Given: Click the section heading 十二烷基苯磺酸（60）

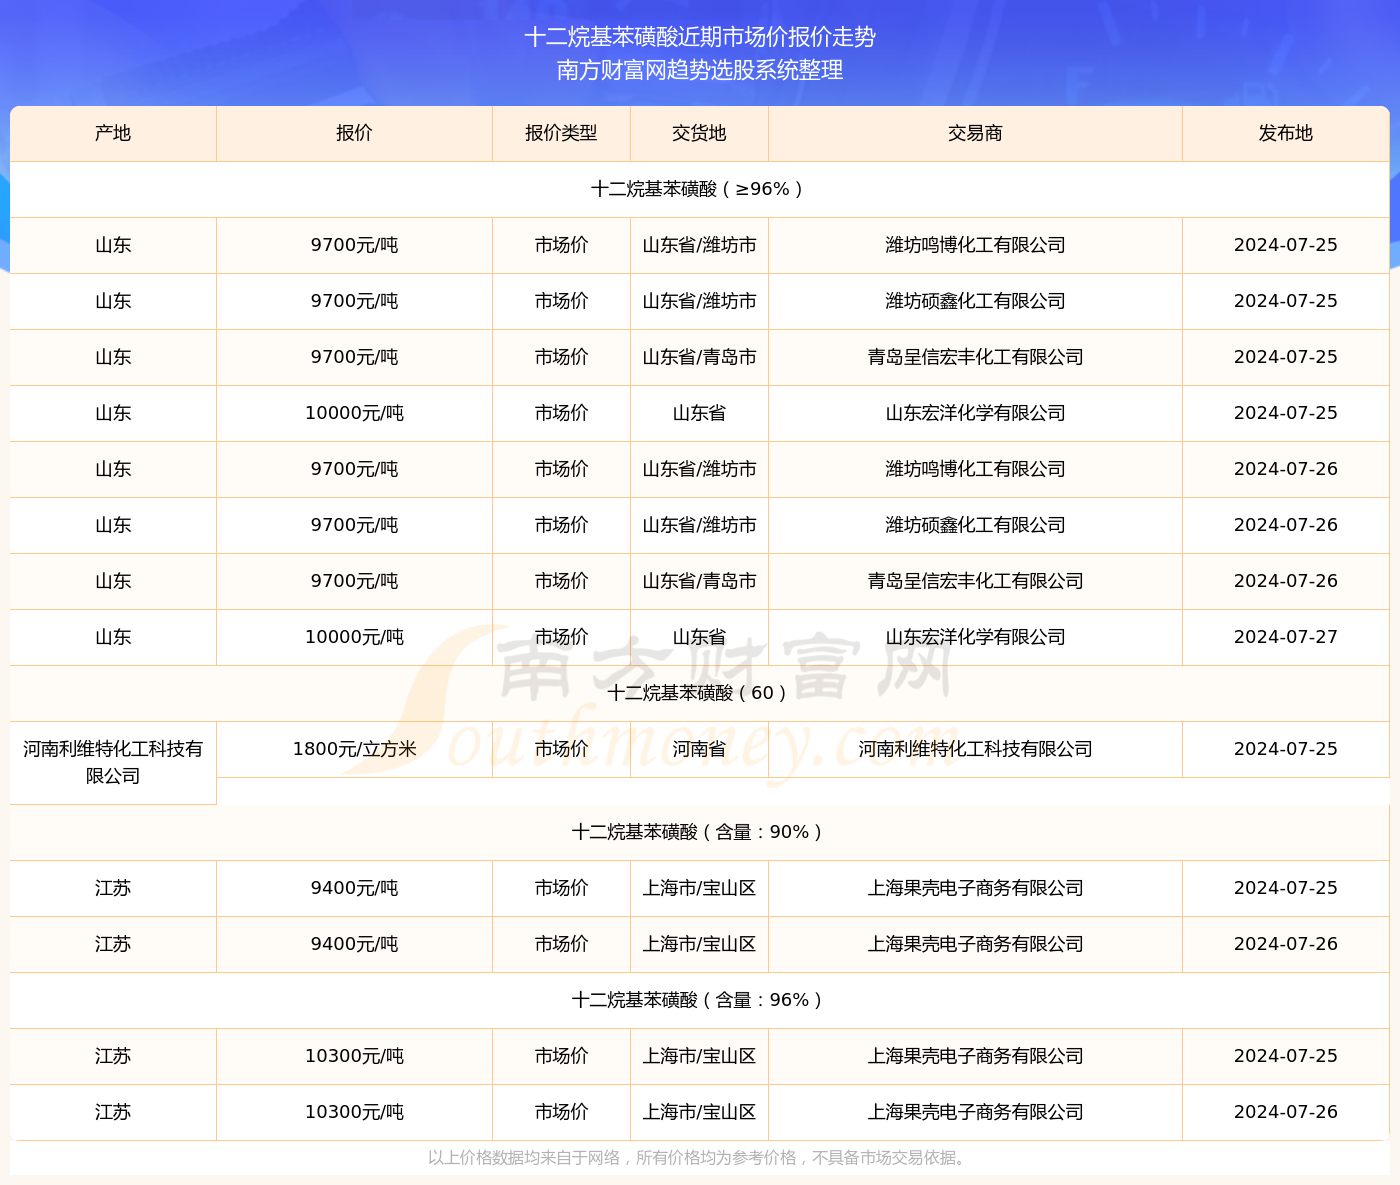Looking at the screenshot, I should tap(700, 693).
